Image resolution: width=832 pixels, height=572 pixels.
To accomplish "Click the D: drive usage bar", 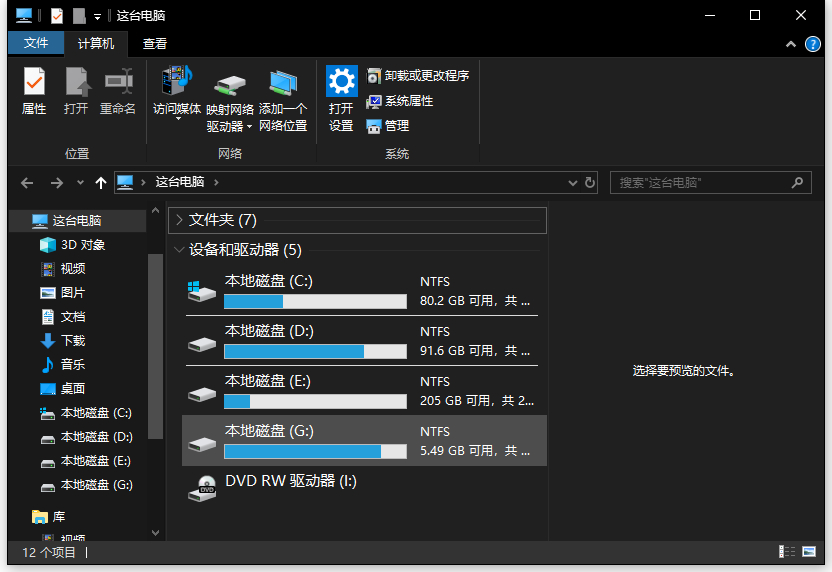I will (315, 351).
